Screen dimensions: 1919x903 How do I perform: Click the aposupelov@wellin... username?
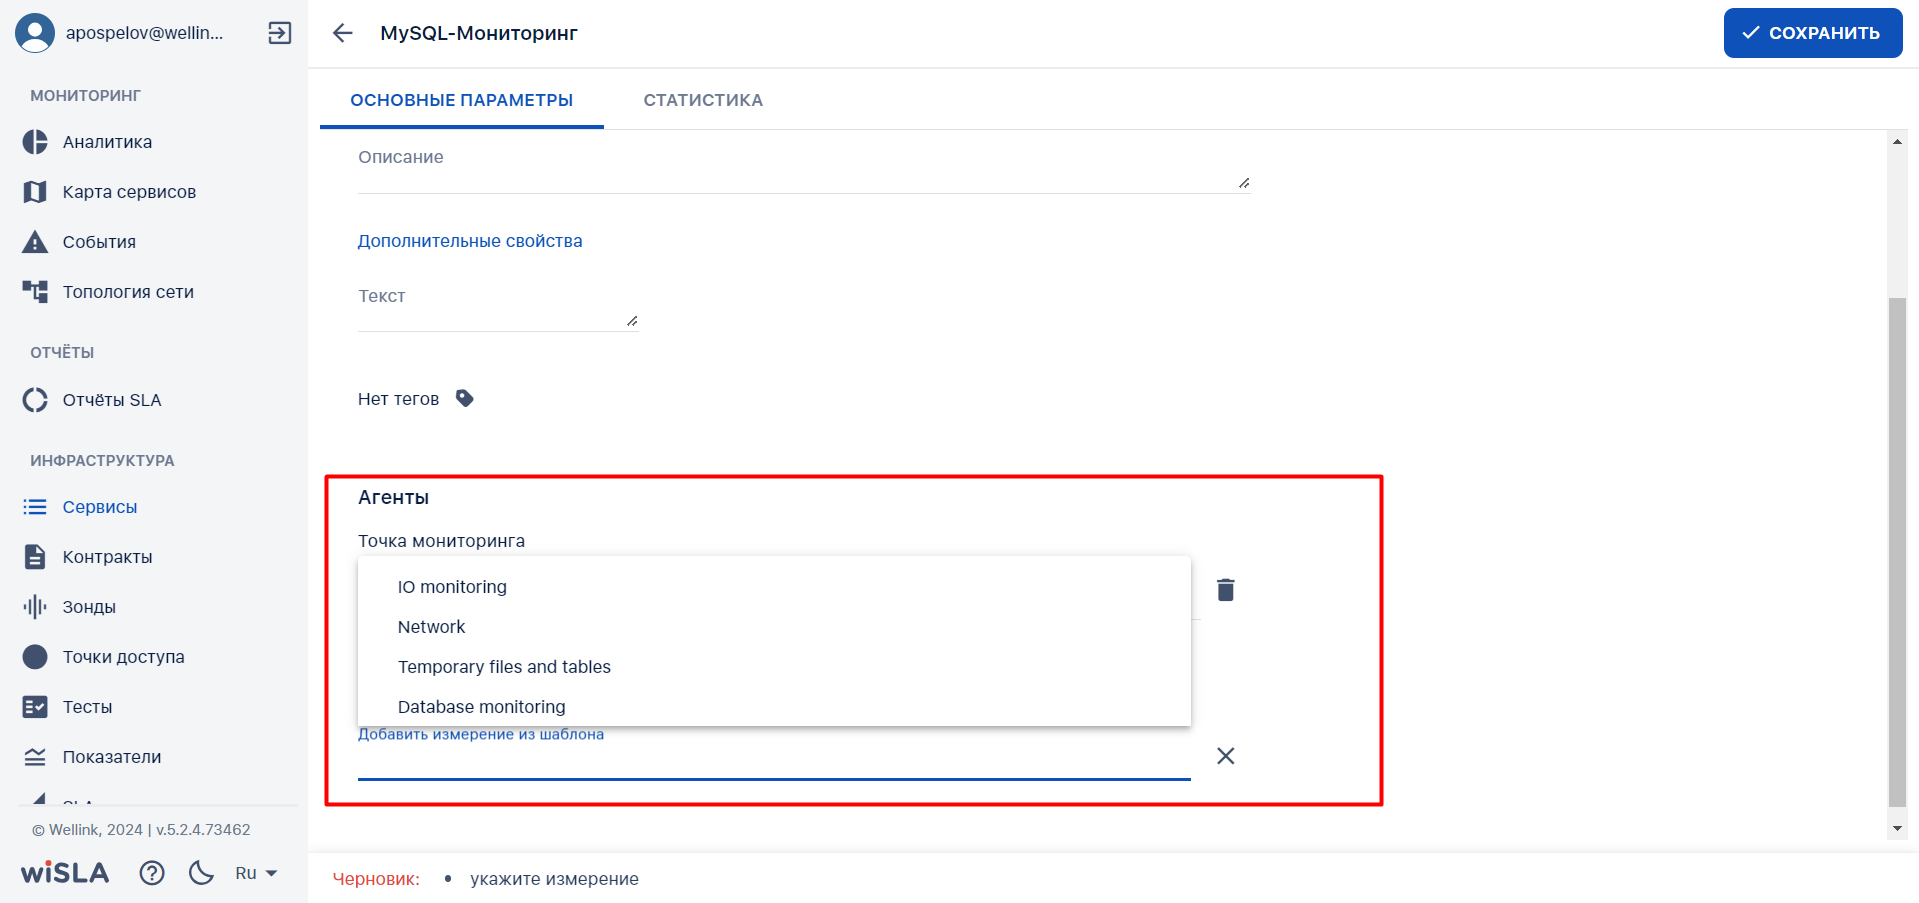(145, 33)
